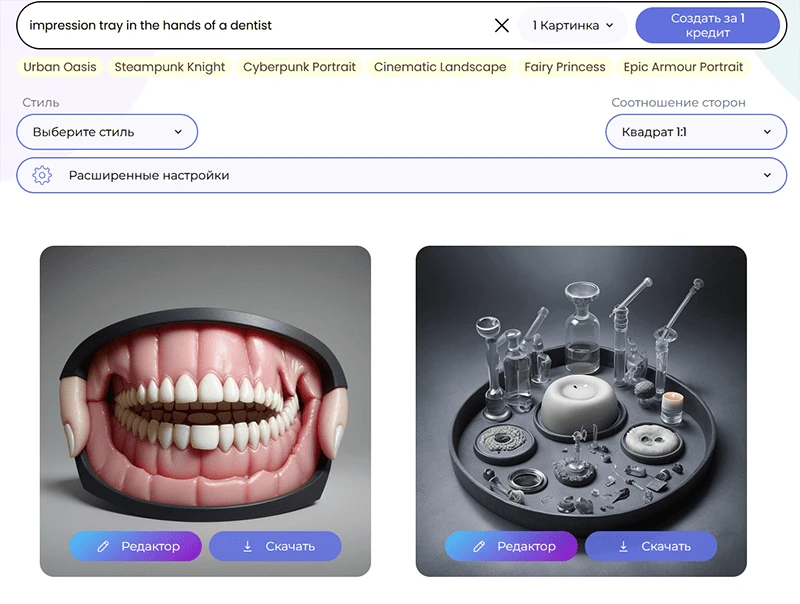Click the prompt text input field
The image size is (800, 604).
click(255, 25)
